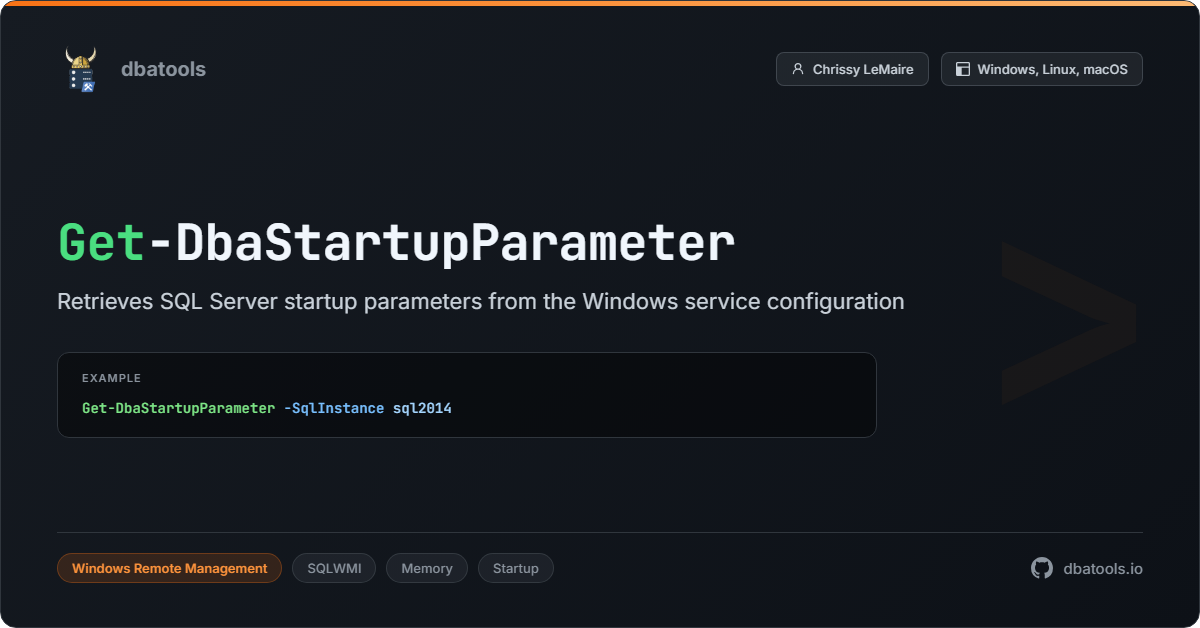The height and width of the screenshot is (628, 1200).
Task: Select the Memory tag
Action: (427, 568)
